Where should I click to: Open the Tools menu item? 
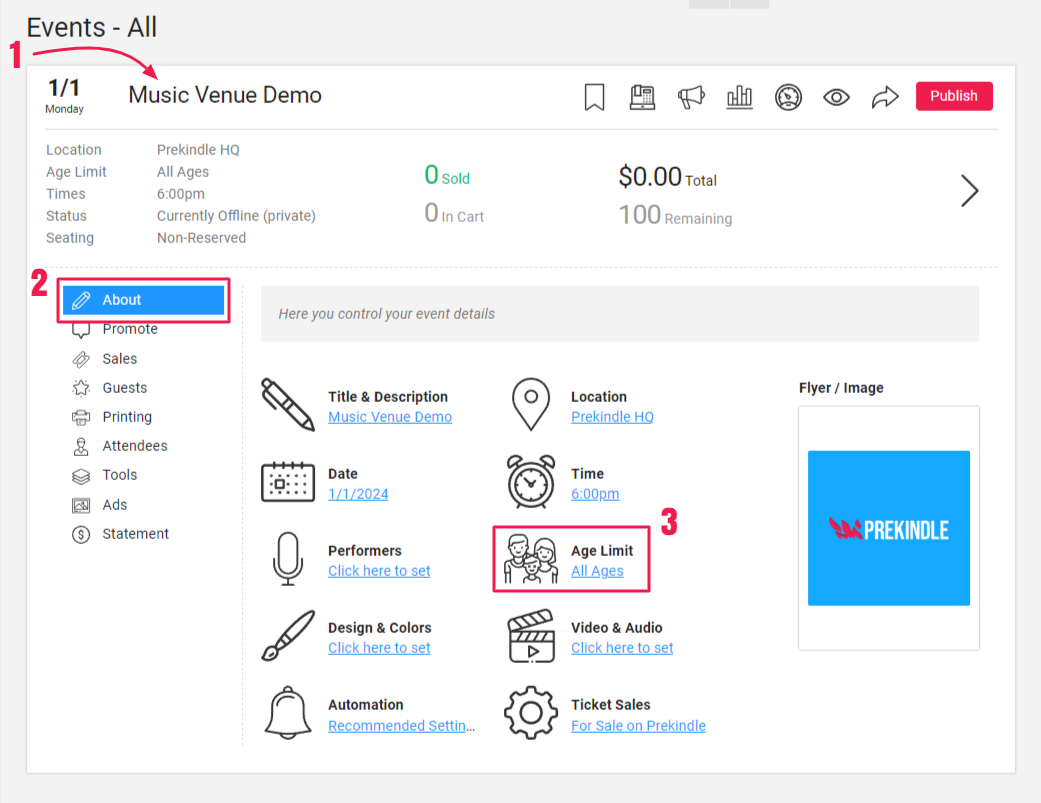[x=120, y=475]
